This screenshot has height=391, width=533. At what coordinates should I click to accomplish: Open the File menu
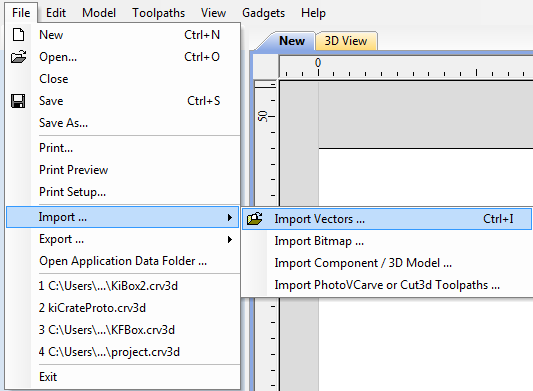pyautogui.click(x=21, y=13)
